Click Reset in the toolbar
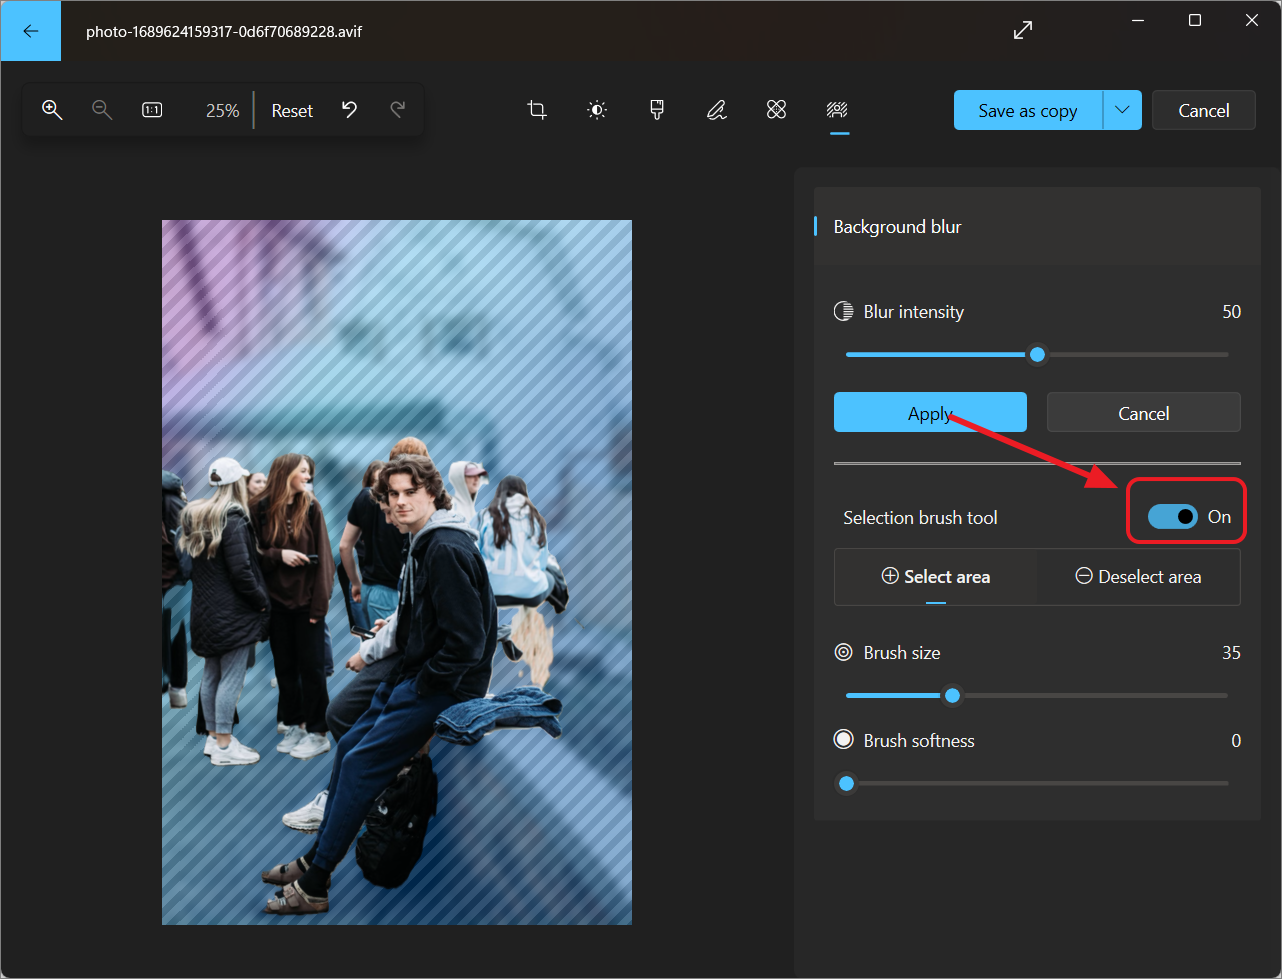1282x979 pixels. 292,111
